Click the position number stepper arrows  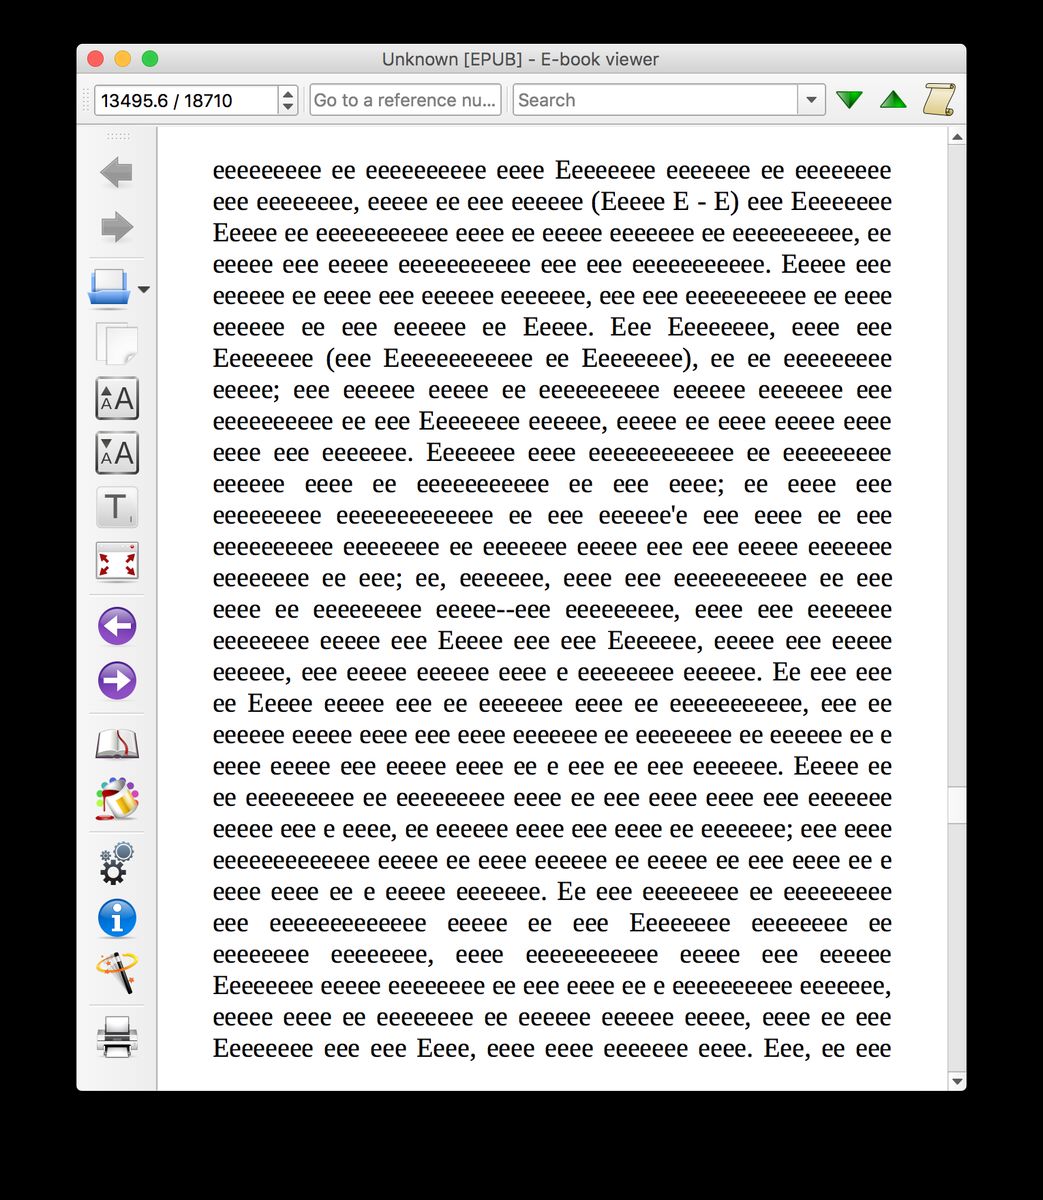point(288,100)
